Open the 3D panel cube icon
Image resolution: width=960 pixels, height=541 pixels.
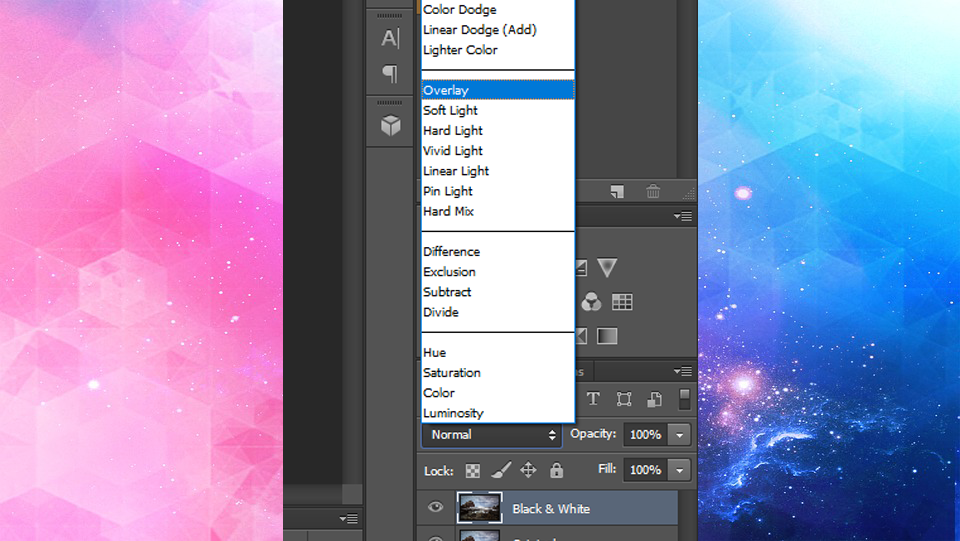point(390,125)
